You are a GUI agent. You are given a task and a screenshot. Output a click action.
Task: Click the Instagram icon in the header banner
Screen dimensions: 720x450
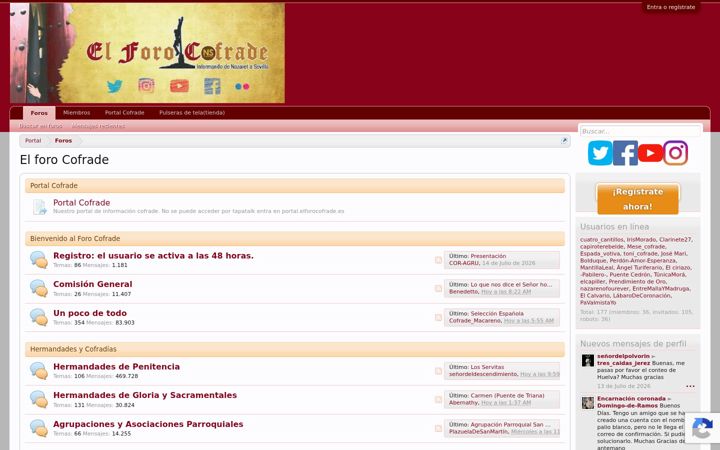[146, 85]
